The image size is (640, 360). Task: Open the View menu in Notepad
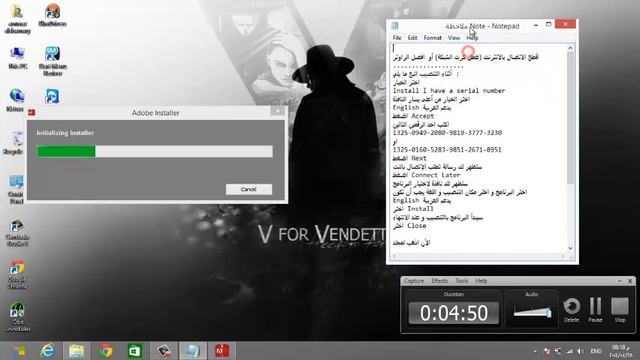tap(454, 38)
